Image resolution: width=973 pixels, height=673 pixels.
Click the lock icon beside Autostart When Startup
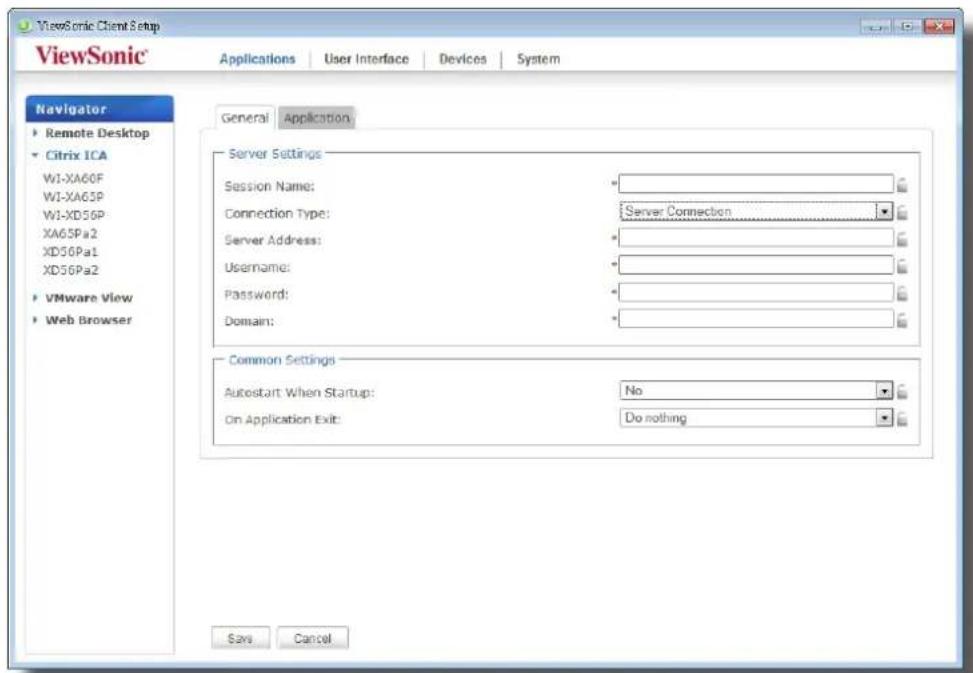(902, 392)
